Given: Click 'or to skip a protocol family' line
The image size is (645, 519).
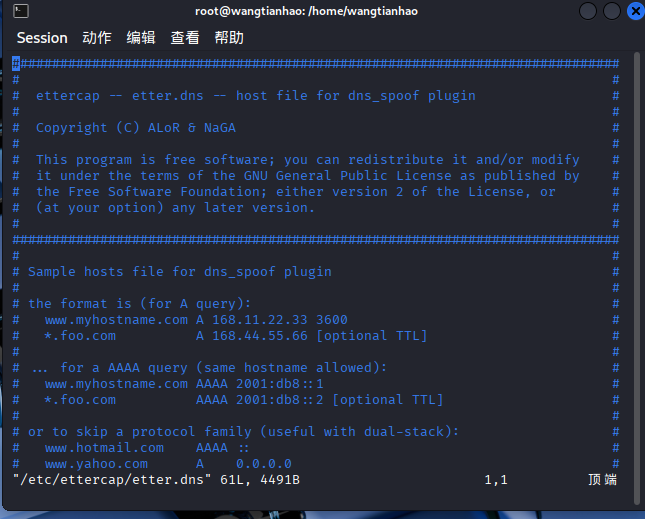Looking at the screenshot, I should click(x=243, y=432).
